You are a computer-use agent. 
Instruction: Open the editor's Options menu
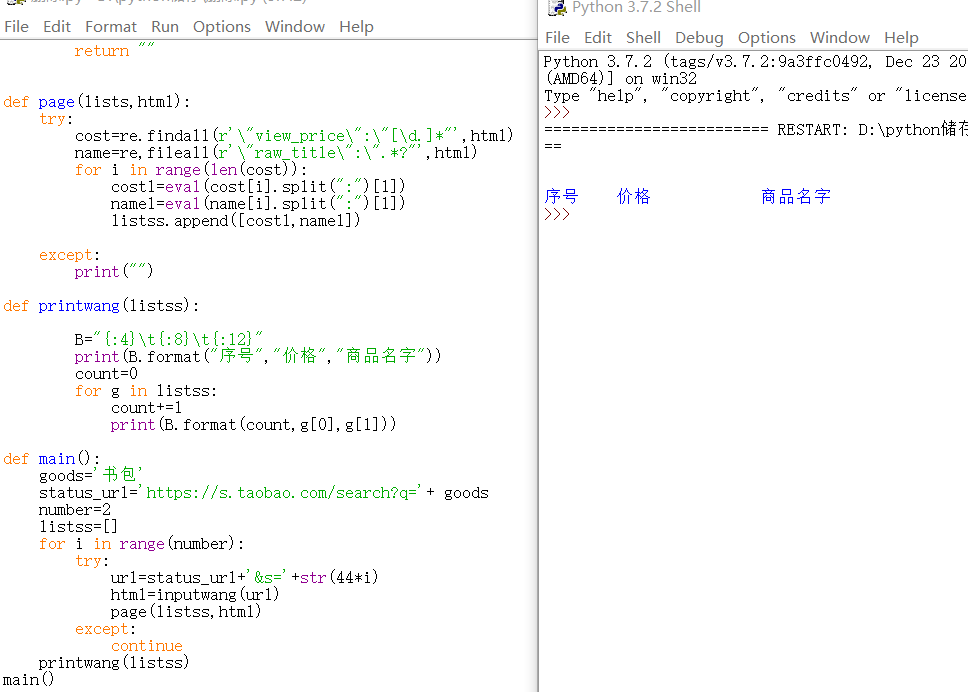pos(222,27)
